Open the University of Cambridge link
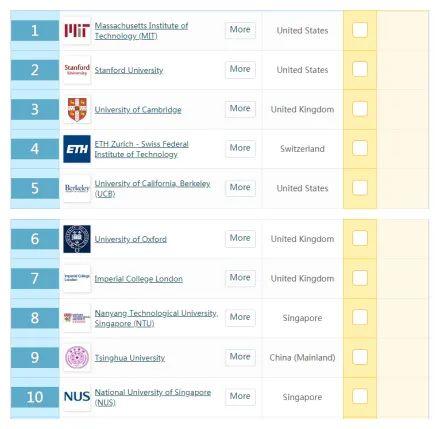The image size is (440, 429). 138,110
